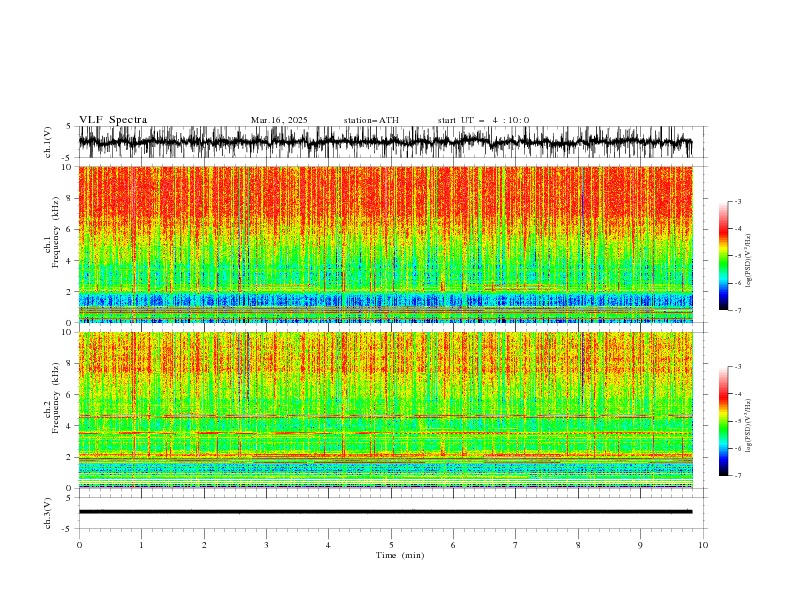Click the time axis tick label '0'
This screenshot has height=612, width=792.
(79, 545)
